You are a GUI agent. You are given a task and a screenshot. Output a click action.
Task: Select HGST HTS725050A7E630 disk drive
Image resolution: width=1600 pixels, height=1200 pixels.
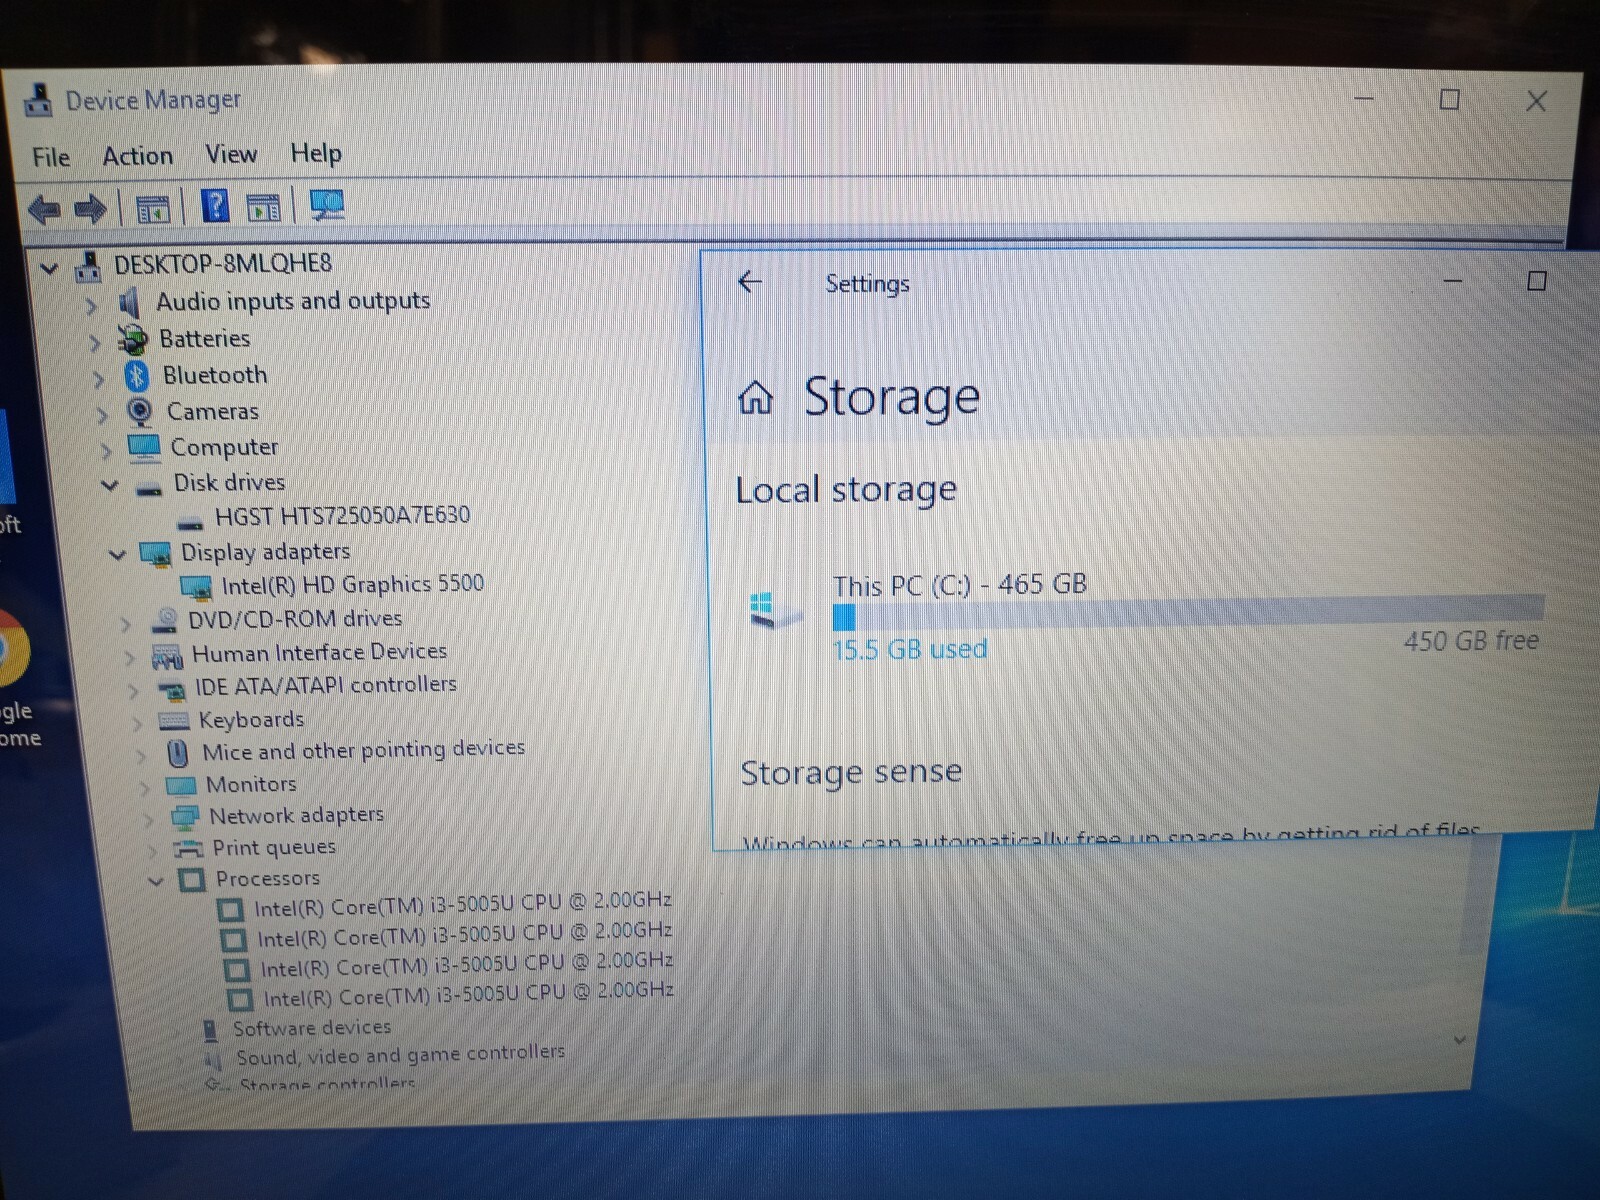pyautogui.click(x=342, y=515)
